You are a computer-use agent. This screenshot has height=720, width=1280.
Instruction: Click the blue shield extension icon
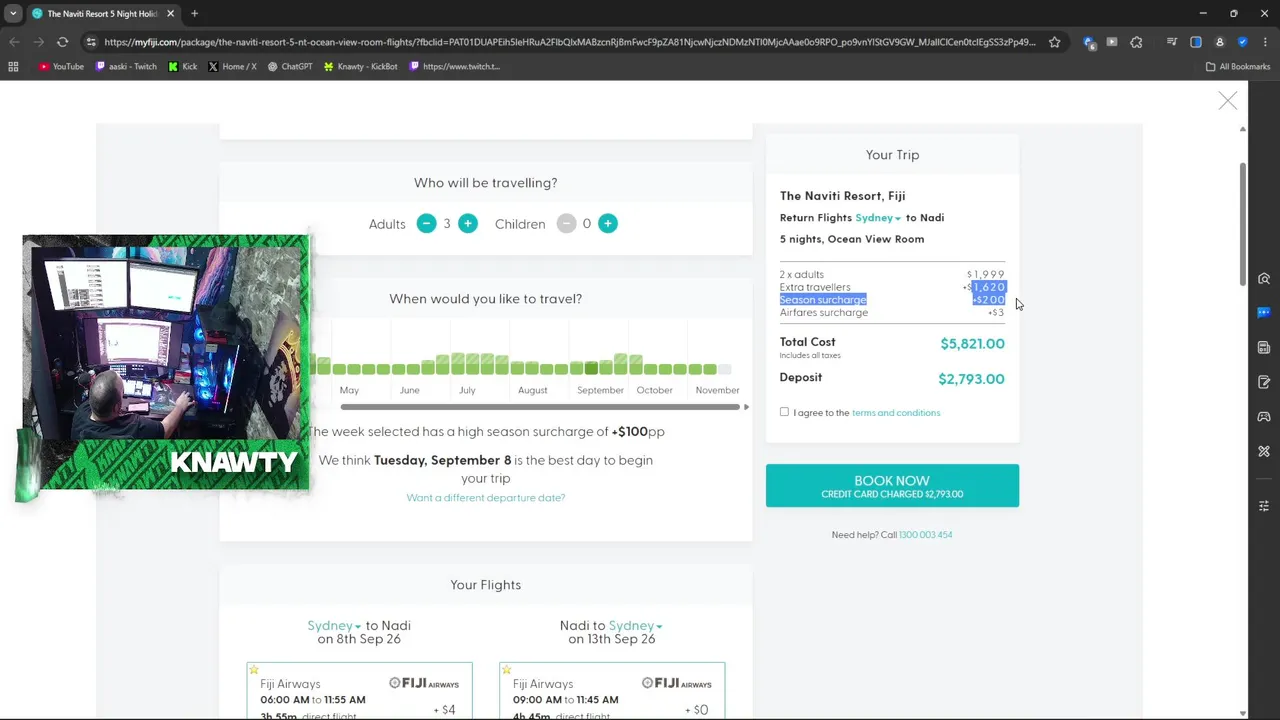click(1243, 42)
